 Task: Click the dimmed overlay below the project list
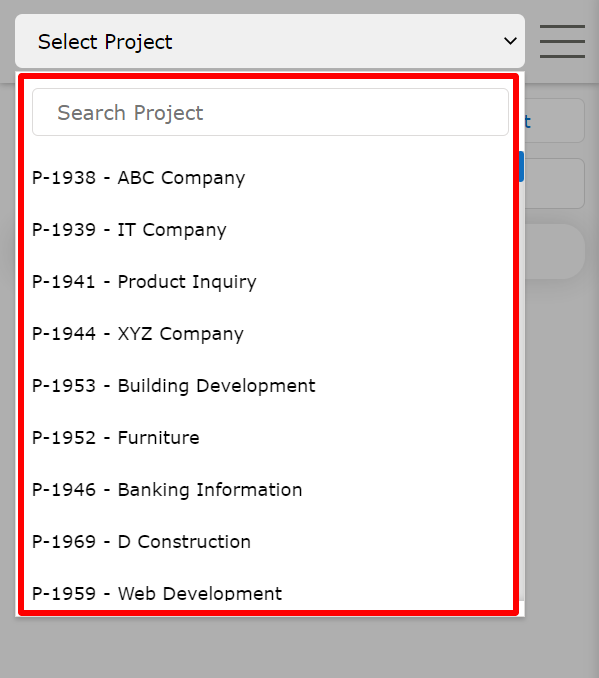pyautogui.click(x=299, y=647)
